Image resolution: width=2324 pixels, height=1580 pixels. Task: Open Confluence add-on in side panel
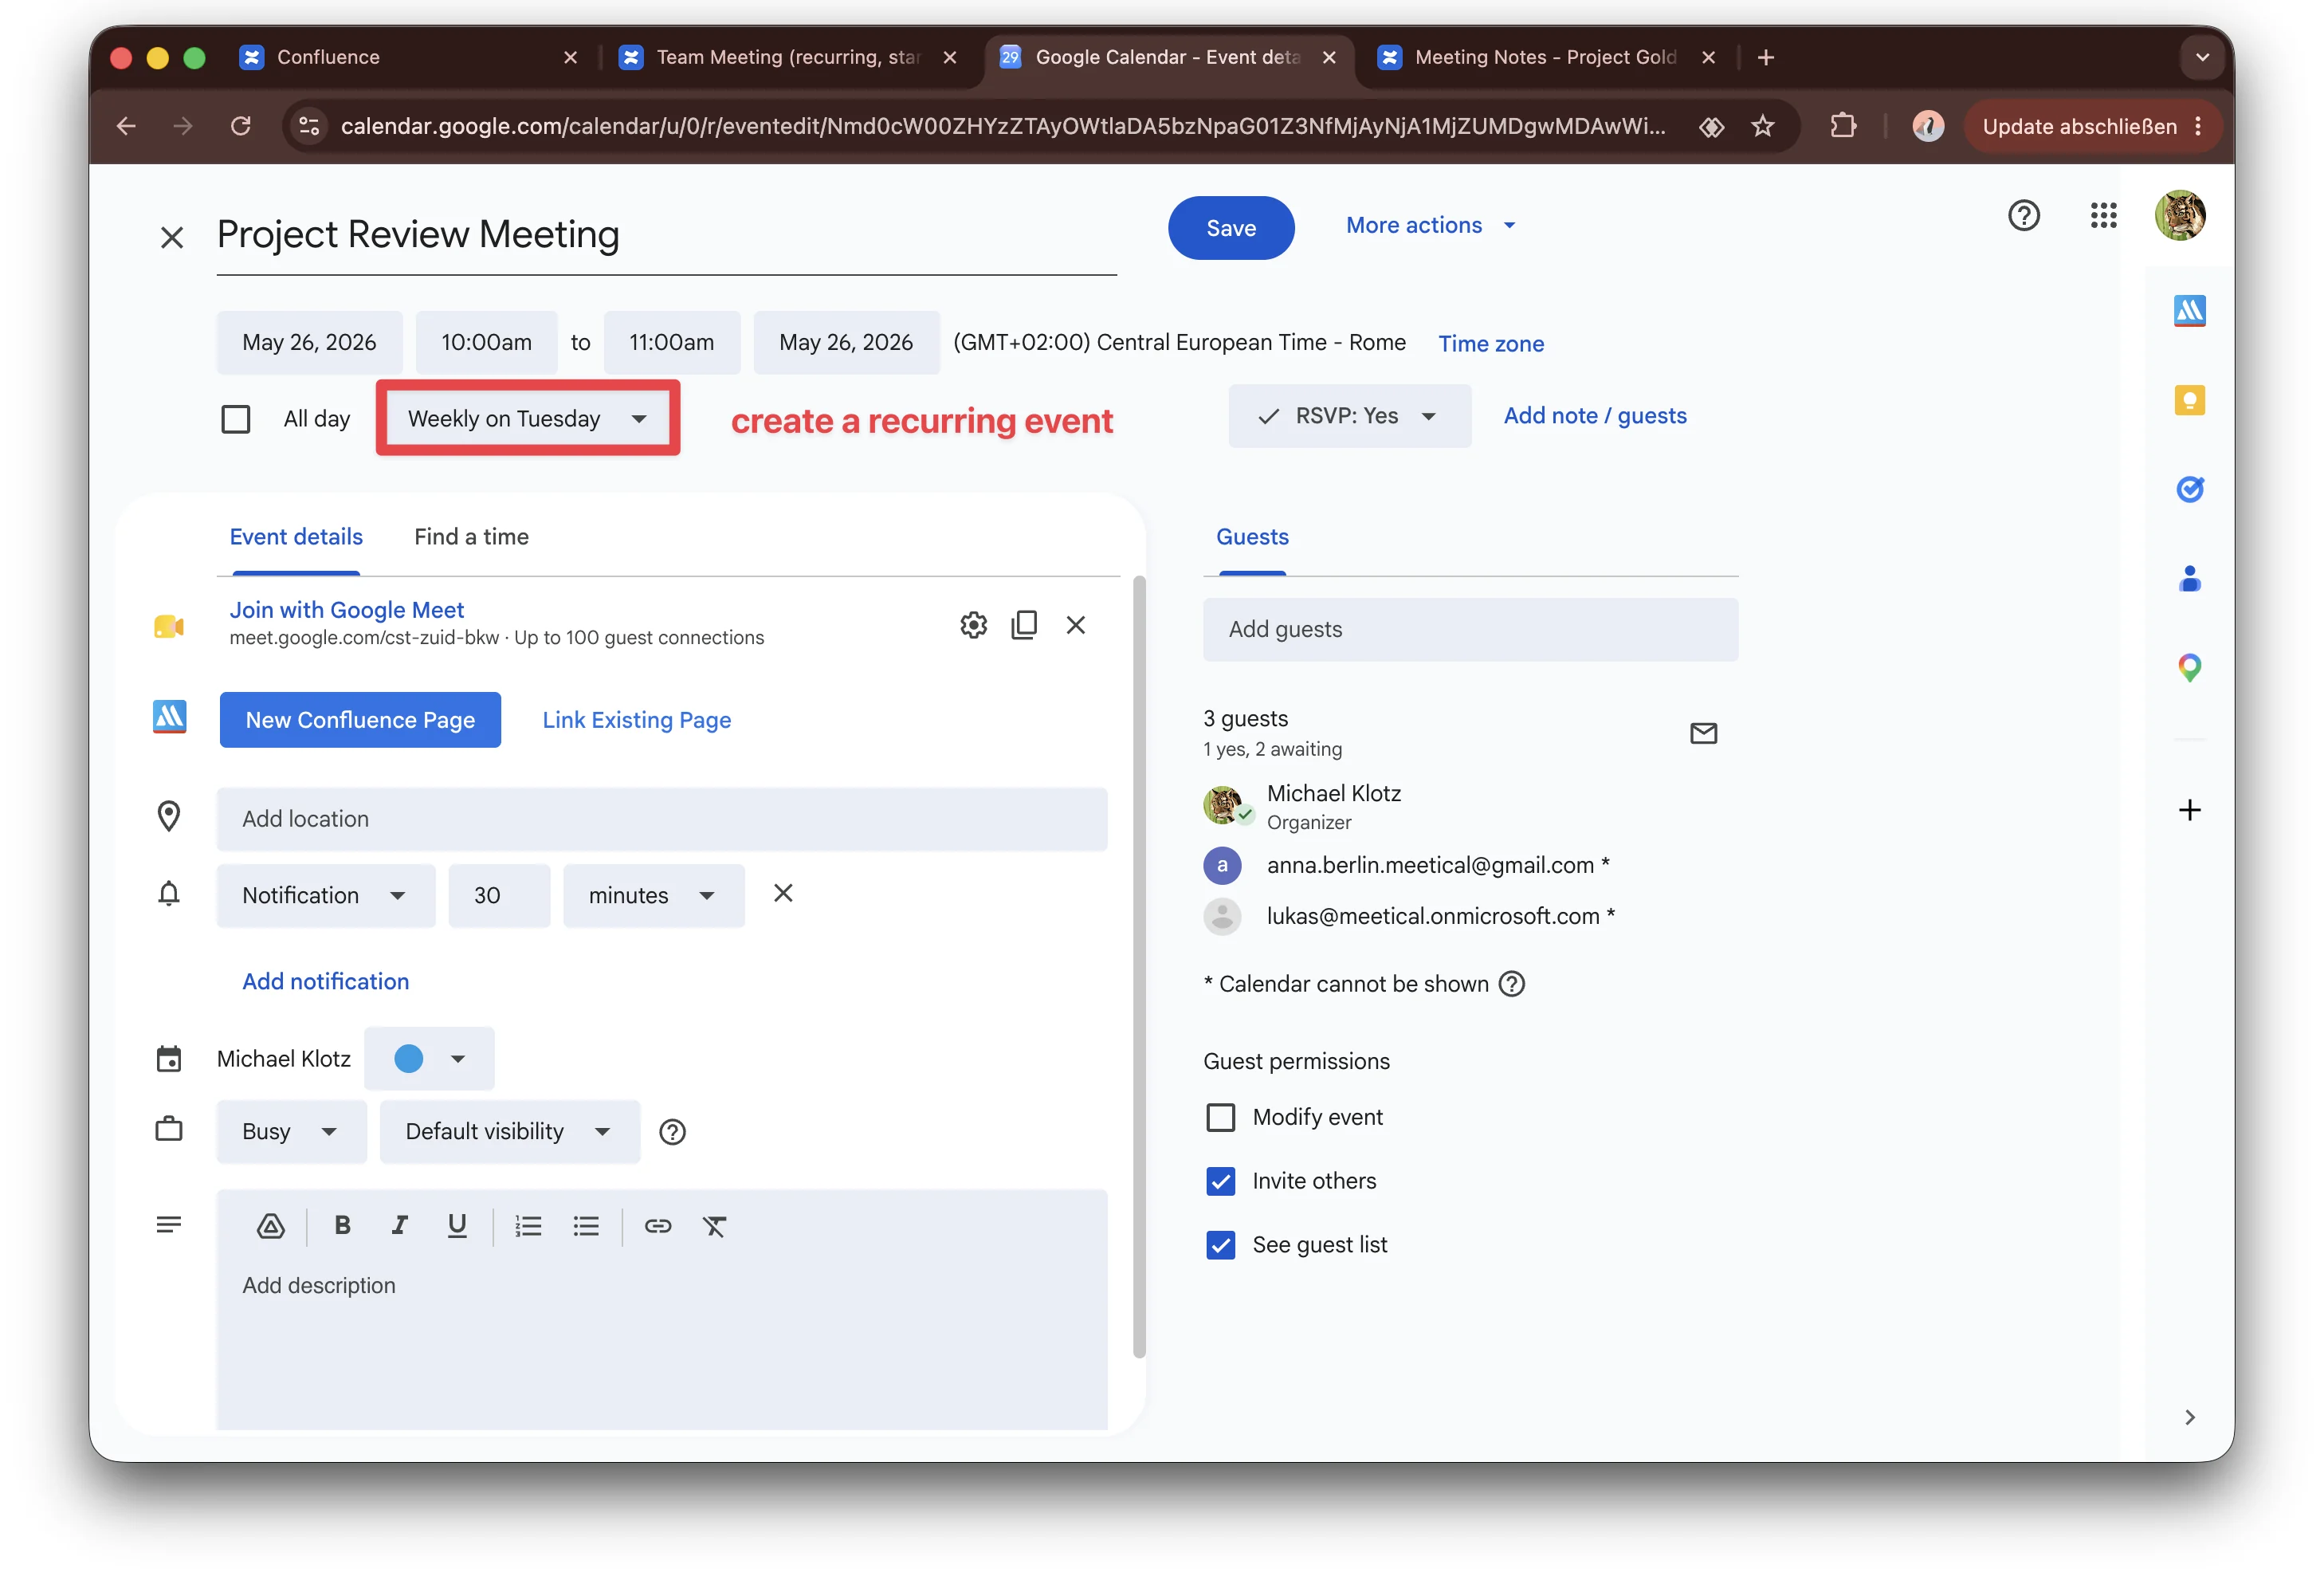click(2189, 311)
